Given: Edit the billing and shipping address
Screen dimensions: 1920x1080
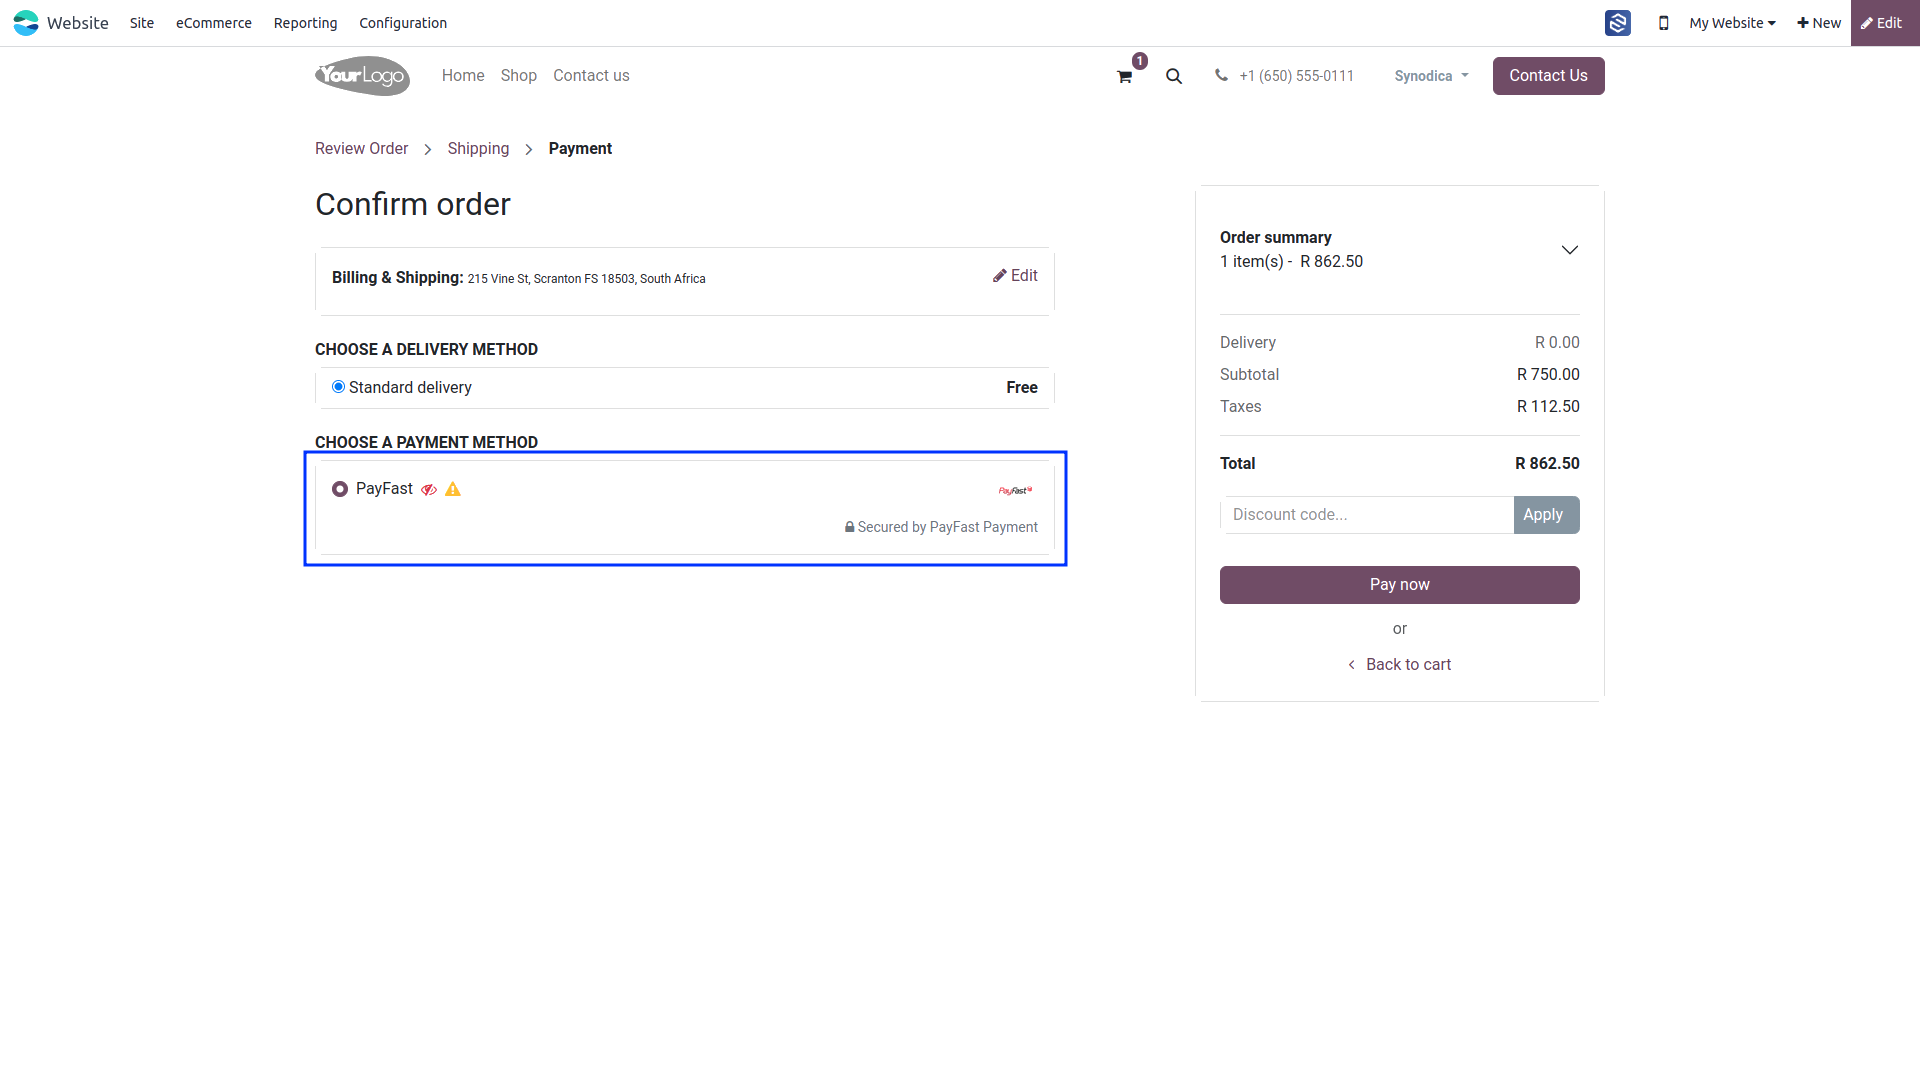Looking at the screenshot, I should [x=1015, y=276].
